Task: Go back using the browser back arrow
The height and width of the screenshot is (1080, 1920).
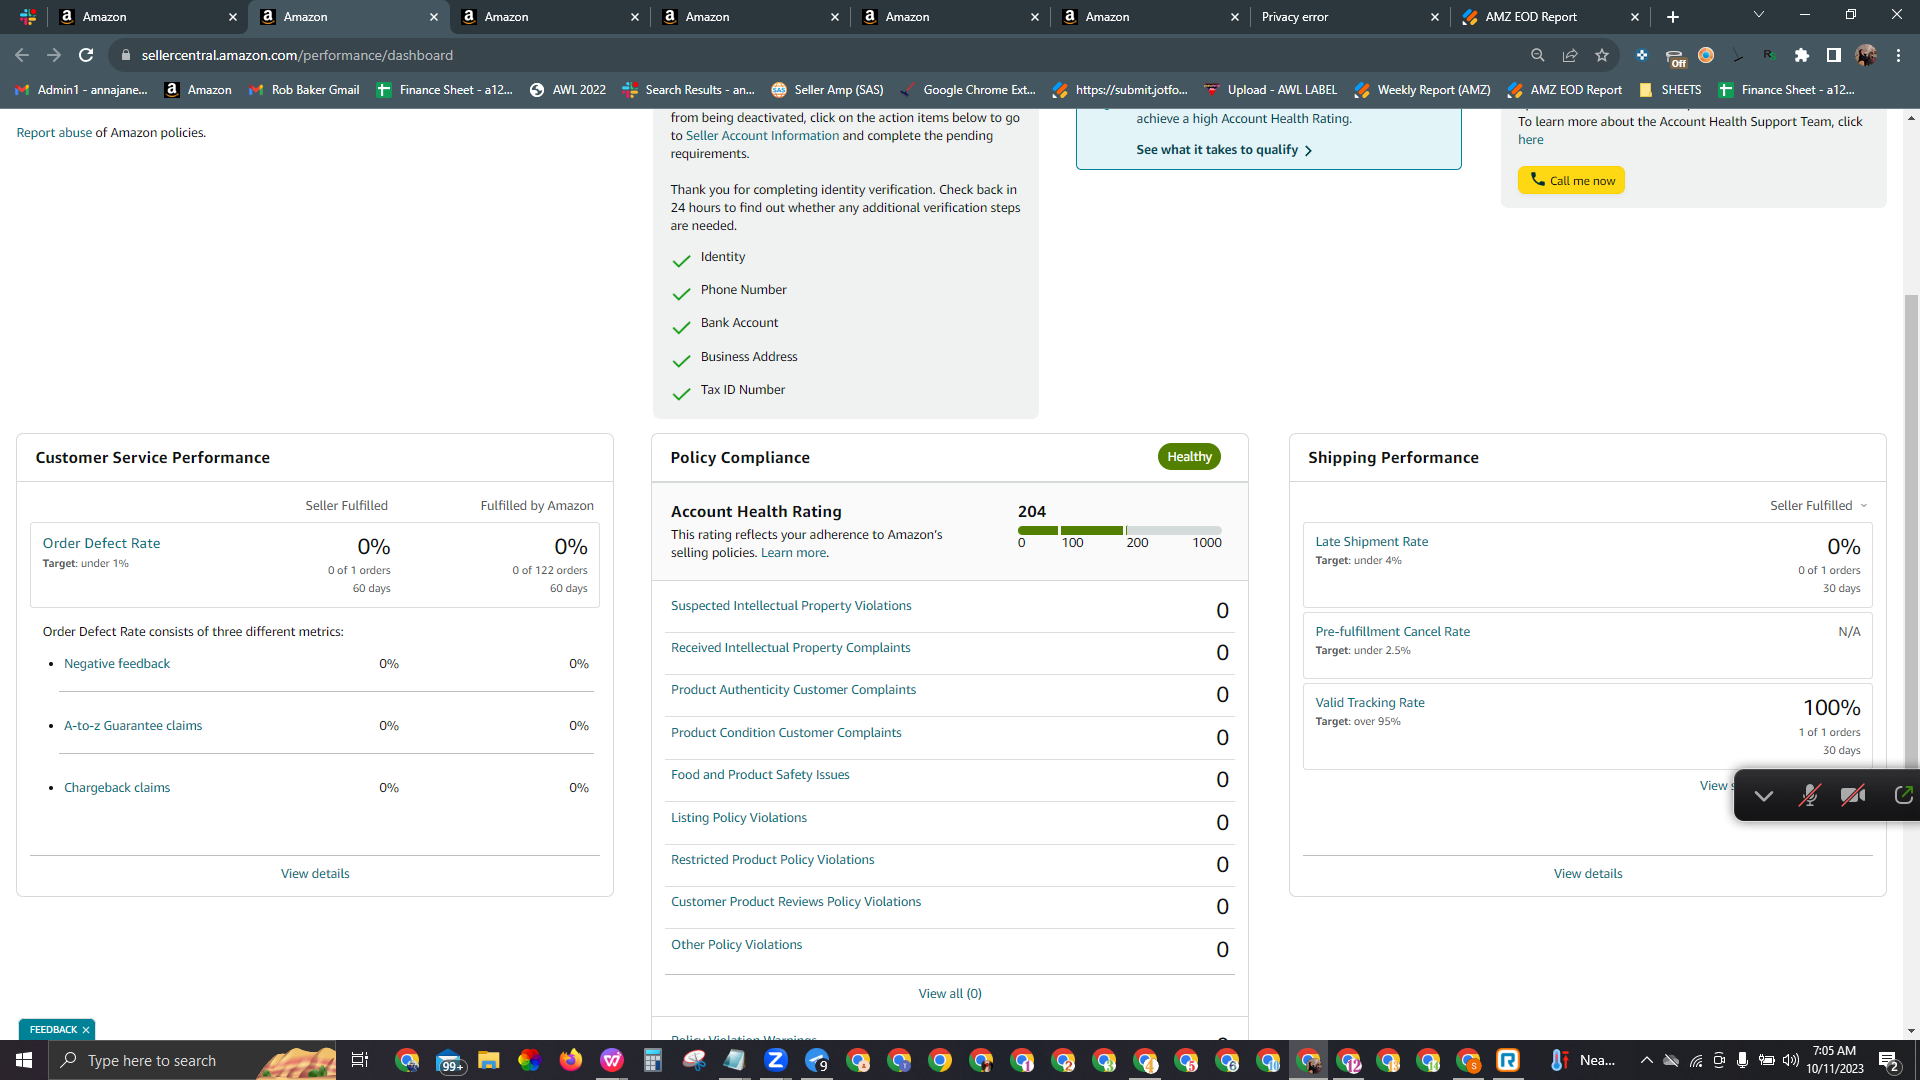Action: [x=22, y=55]
